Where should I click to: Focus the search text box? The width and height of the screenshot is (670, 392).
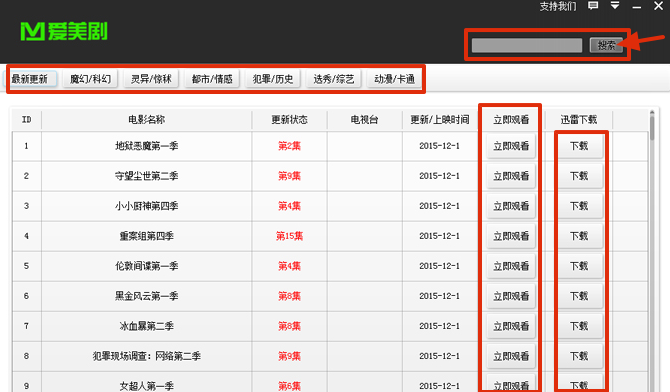[x=526, y=45]
